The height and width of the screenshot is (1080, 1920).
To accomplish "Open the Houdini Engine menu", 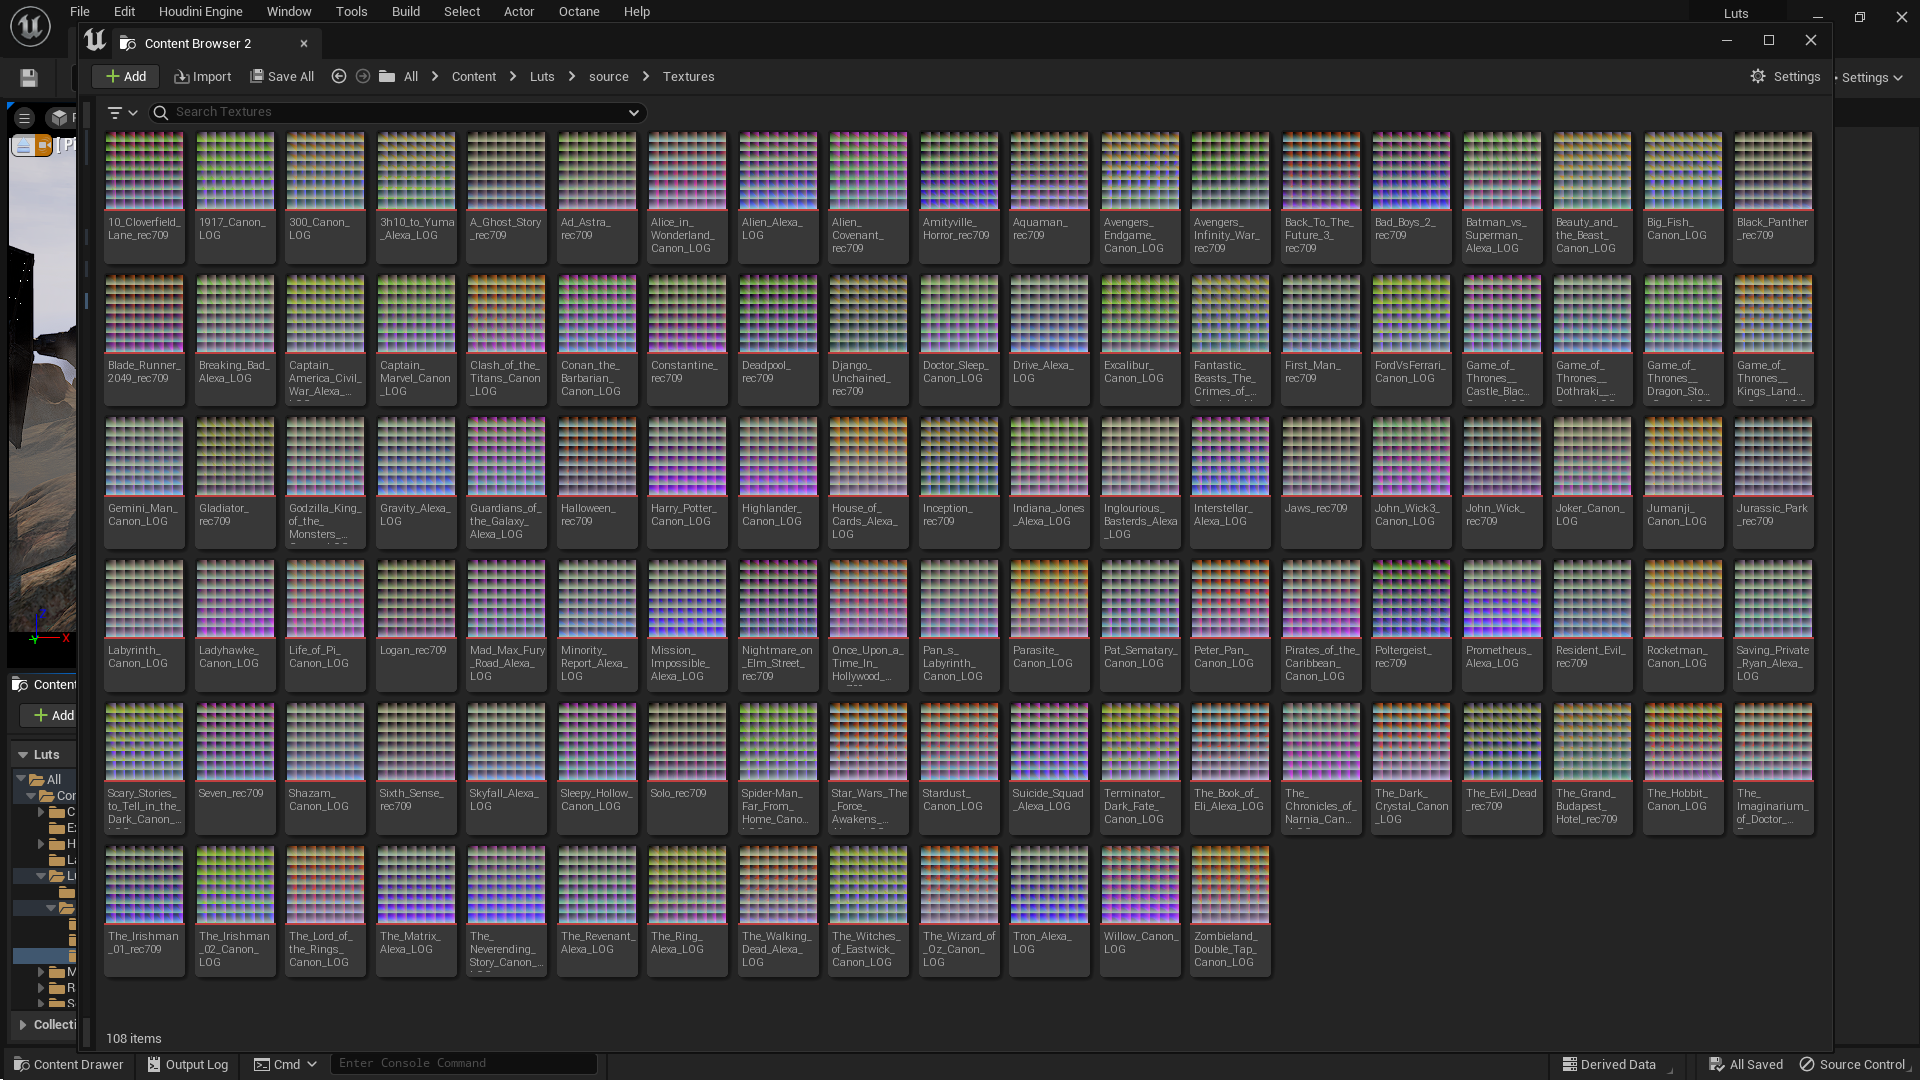I will (201, 12).
